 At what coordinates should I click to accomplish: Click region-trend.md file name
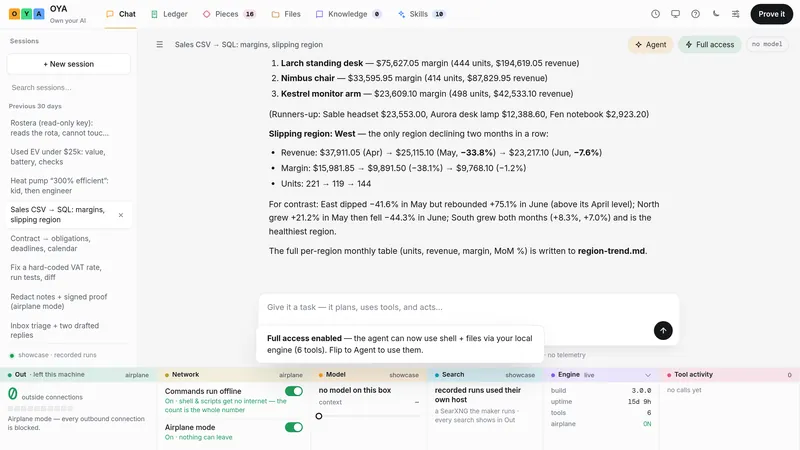click(x=611, y=251)
